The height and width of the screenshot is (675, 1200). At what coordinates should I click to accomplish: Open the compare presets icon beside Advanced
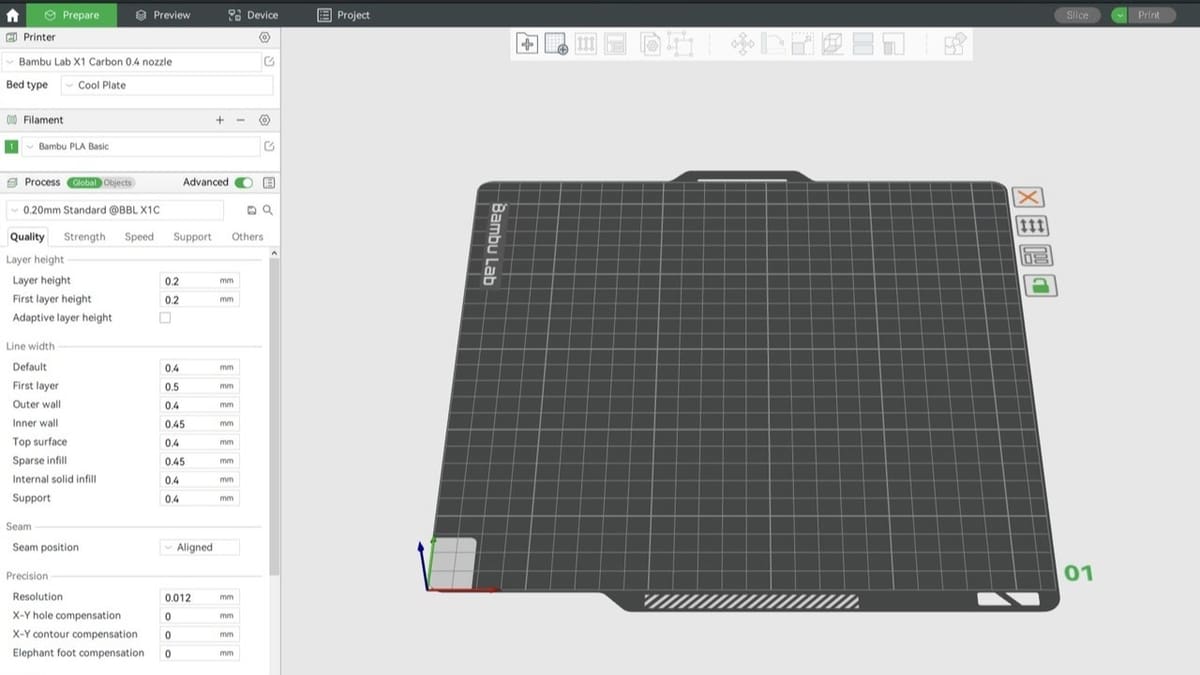(268, 183)
